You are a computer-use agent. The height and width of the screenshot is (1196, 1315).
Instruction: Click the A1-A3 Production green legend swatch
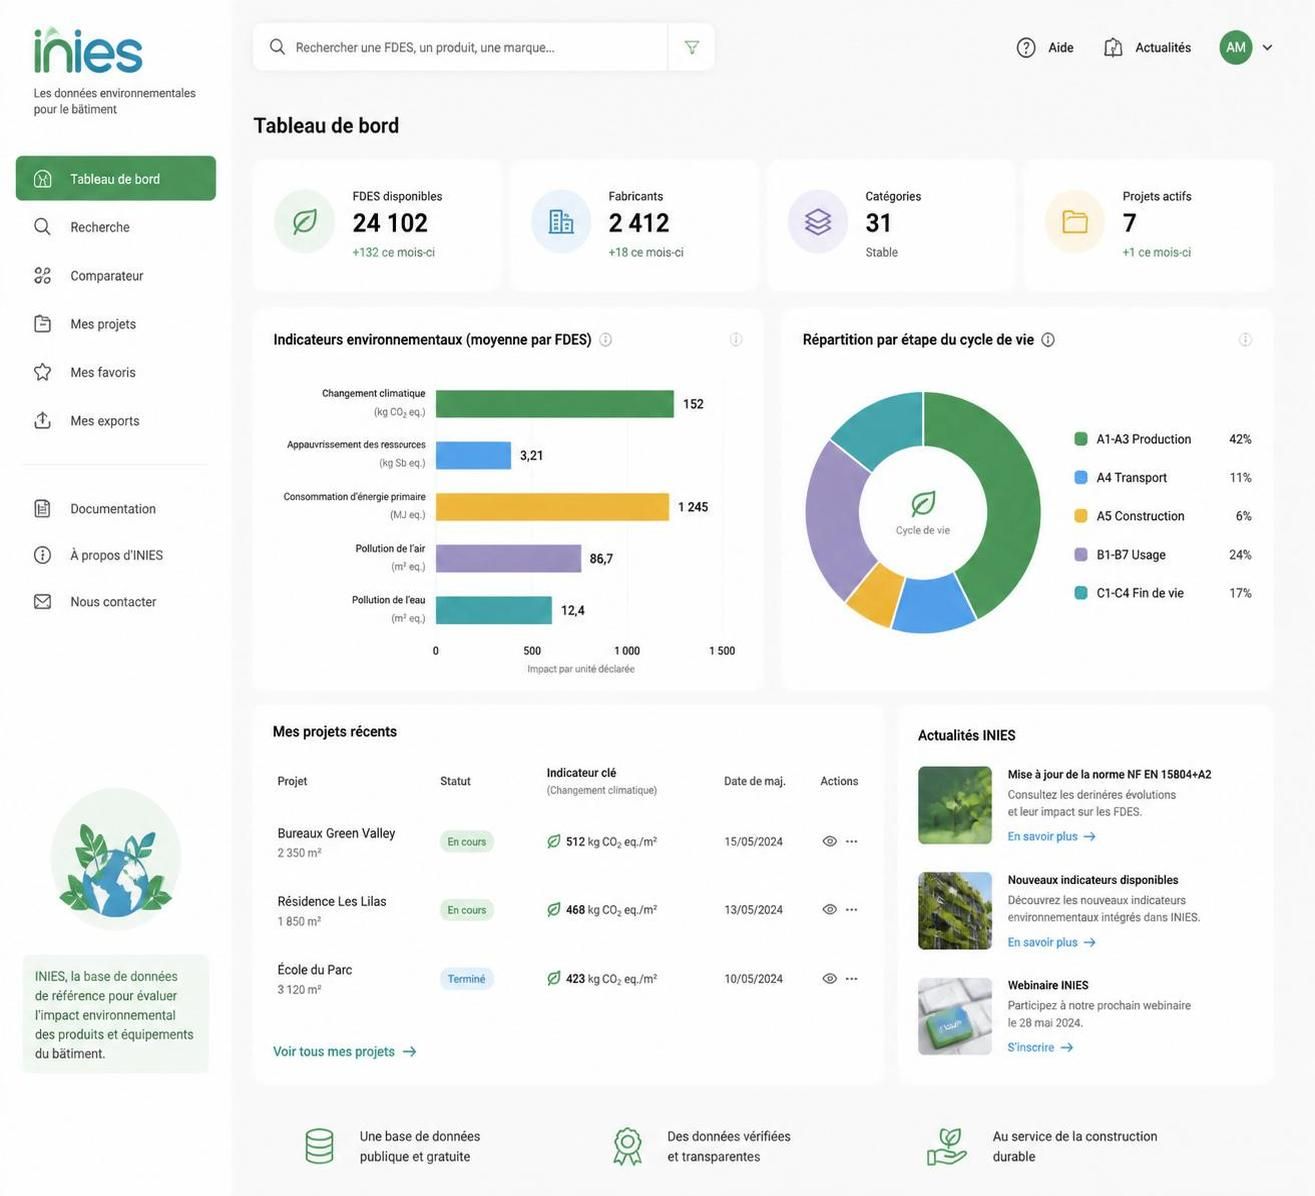[x=1081, y=439]
